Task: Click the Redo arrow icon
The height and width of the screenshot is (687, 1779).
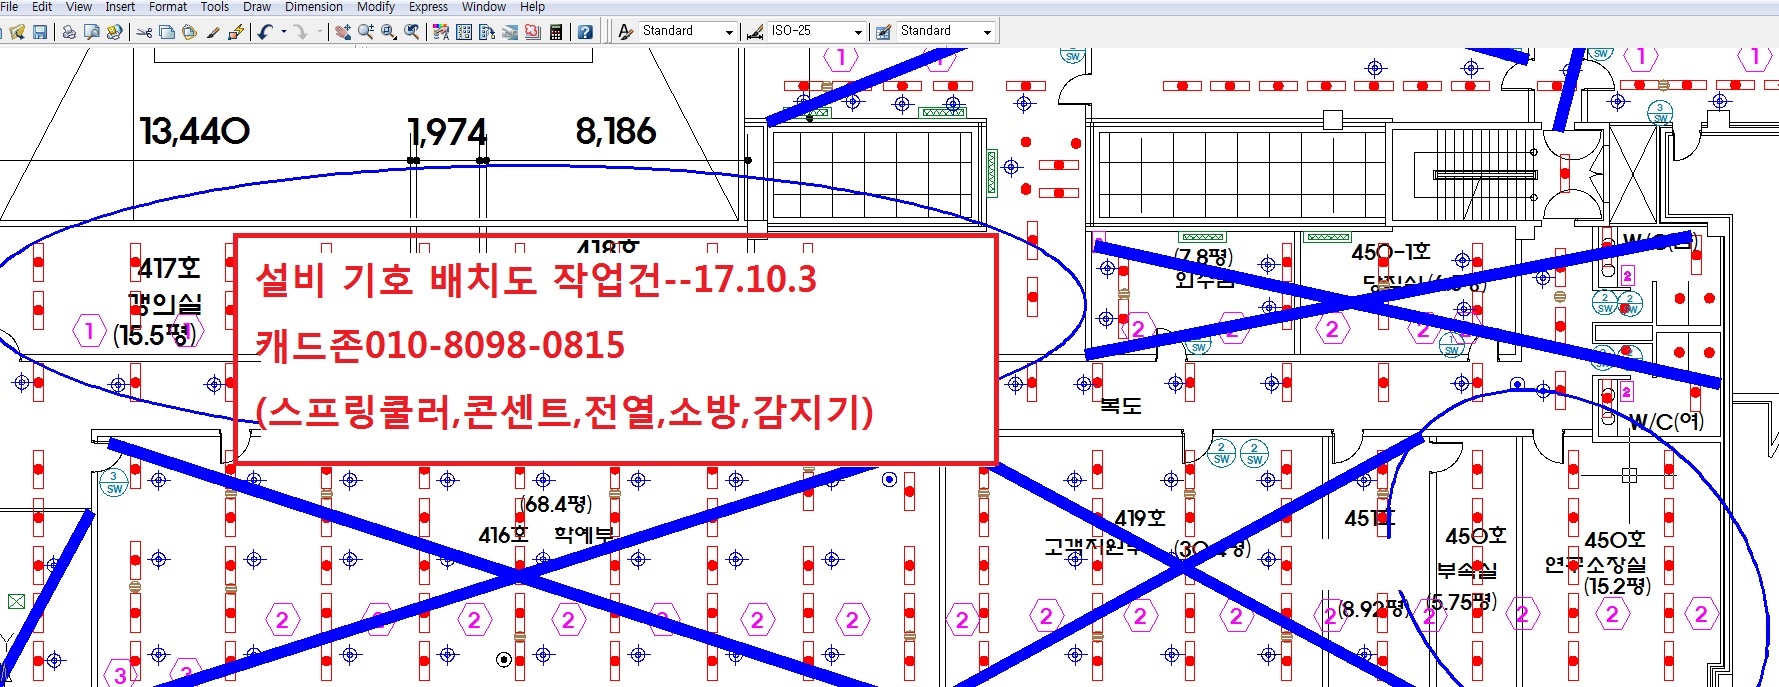Action: (300, 32)
